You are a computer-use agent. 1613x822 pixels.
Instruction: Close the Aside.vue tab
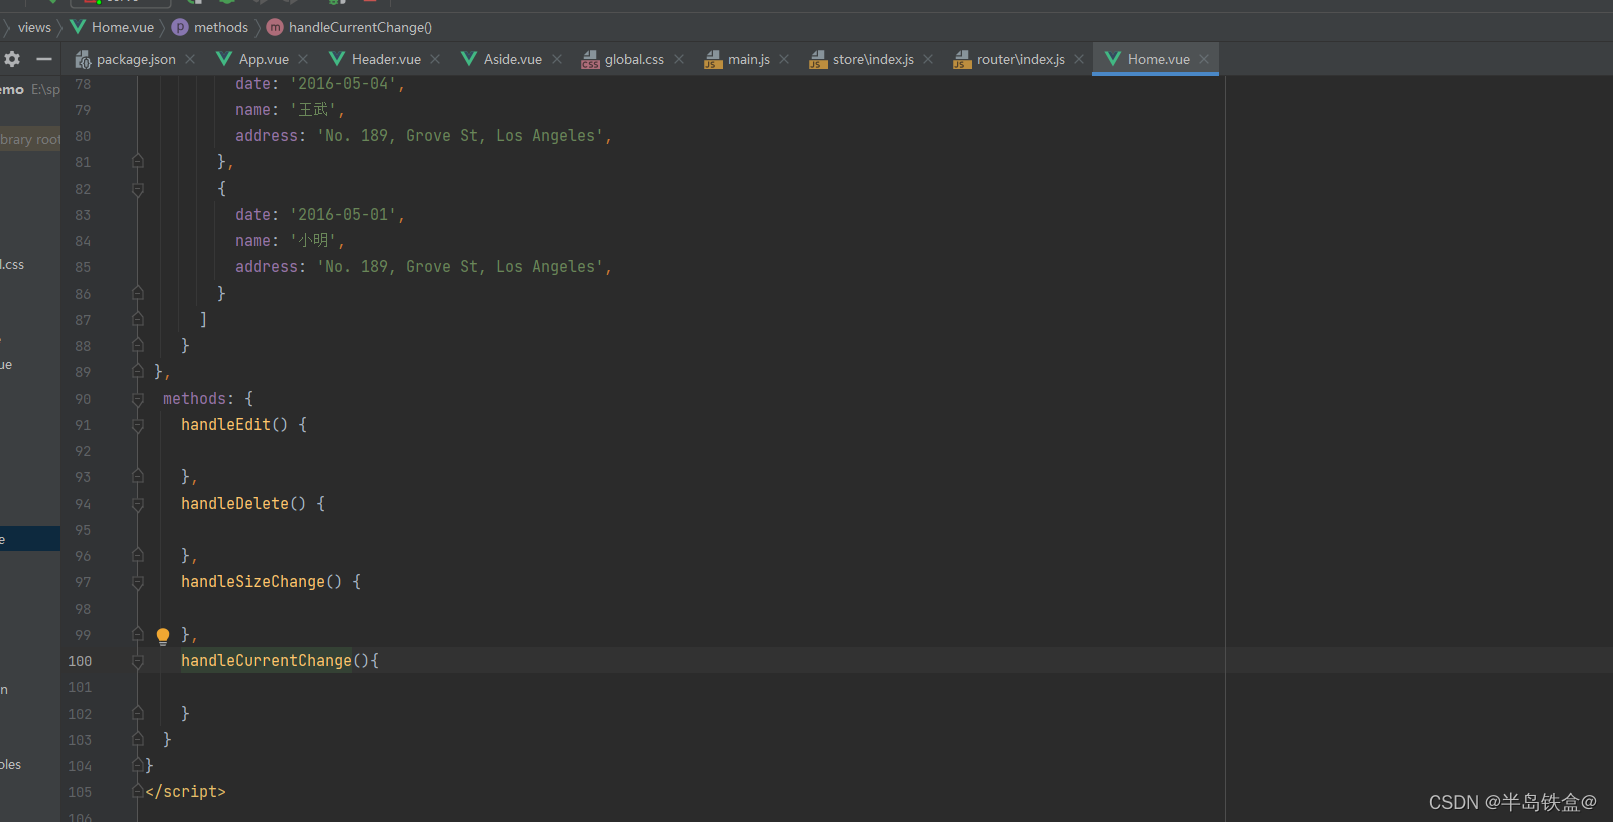(x=557, y=59)
